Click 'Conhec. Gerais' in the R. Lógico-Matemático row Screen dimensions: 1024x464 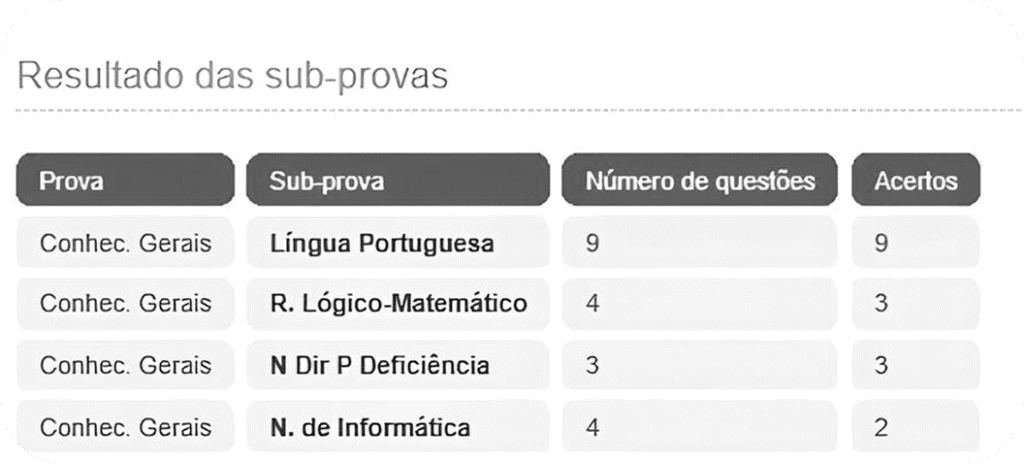click(125, 303)
